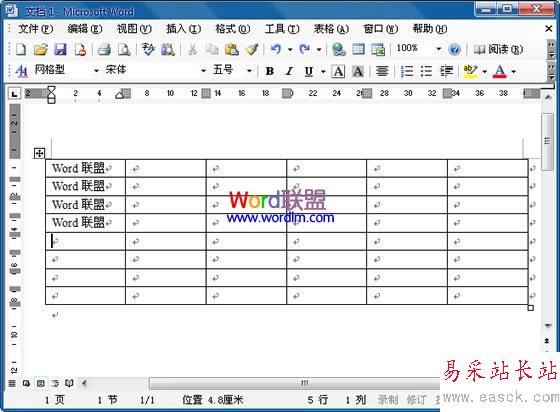Open the underline style dropdown arrow
Viewport: 560px width, 412px height.
(x=323, y=71)
